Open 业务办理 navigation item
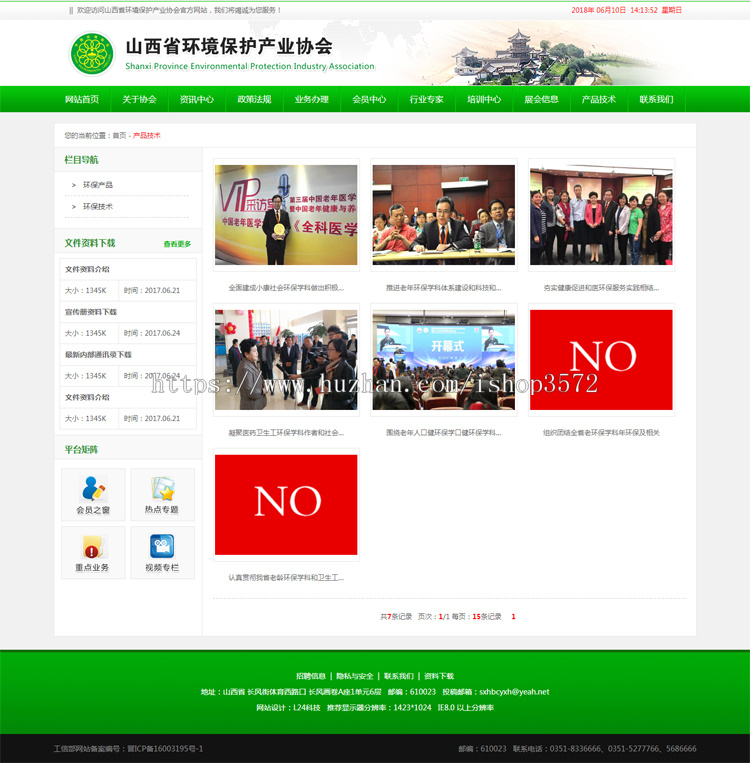 pos(311,99)
